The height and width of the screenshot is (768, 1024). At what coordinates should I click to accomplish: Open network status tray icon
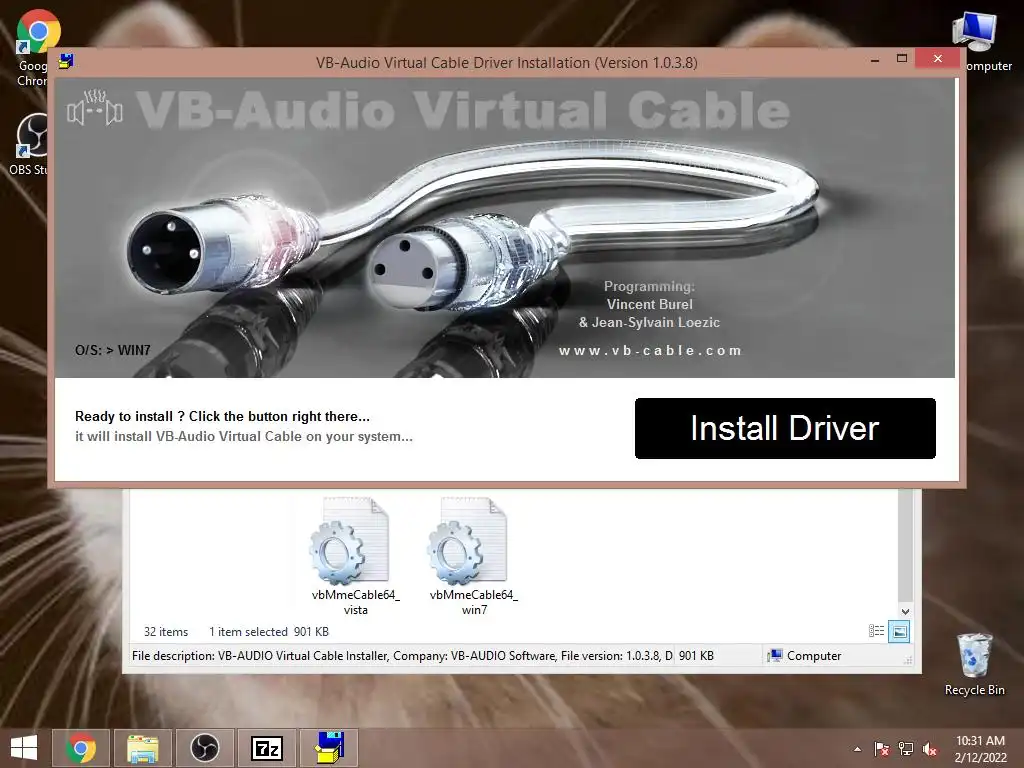[906, 749]
